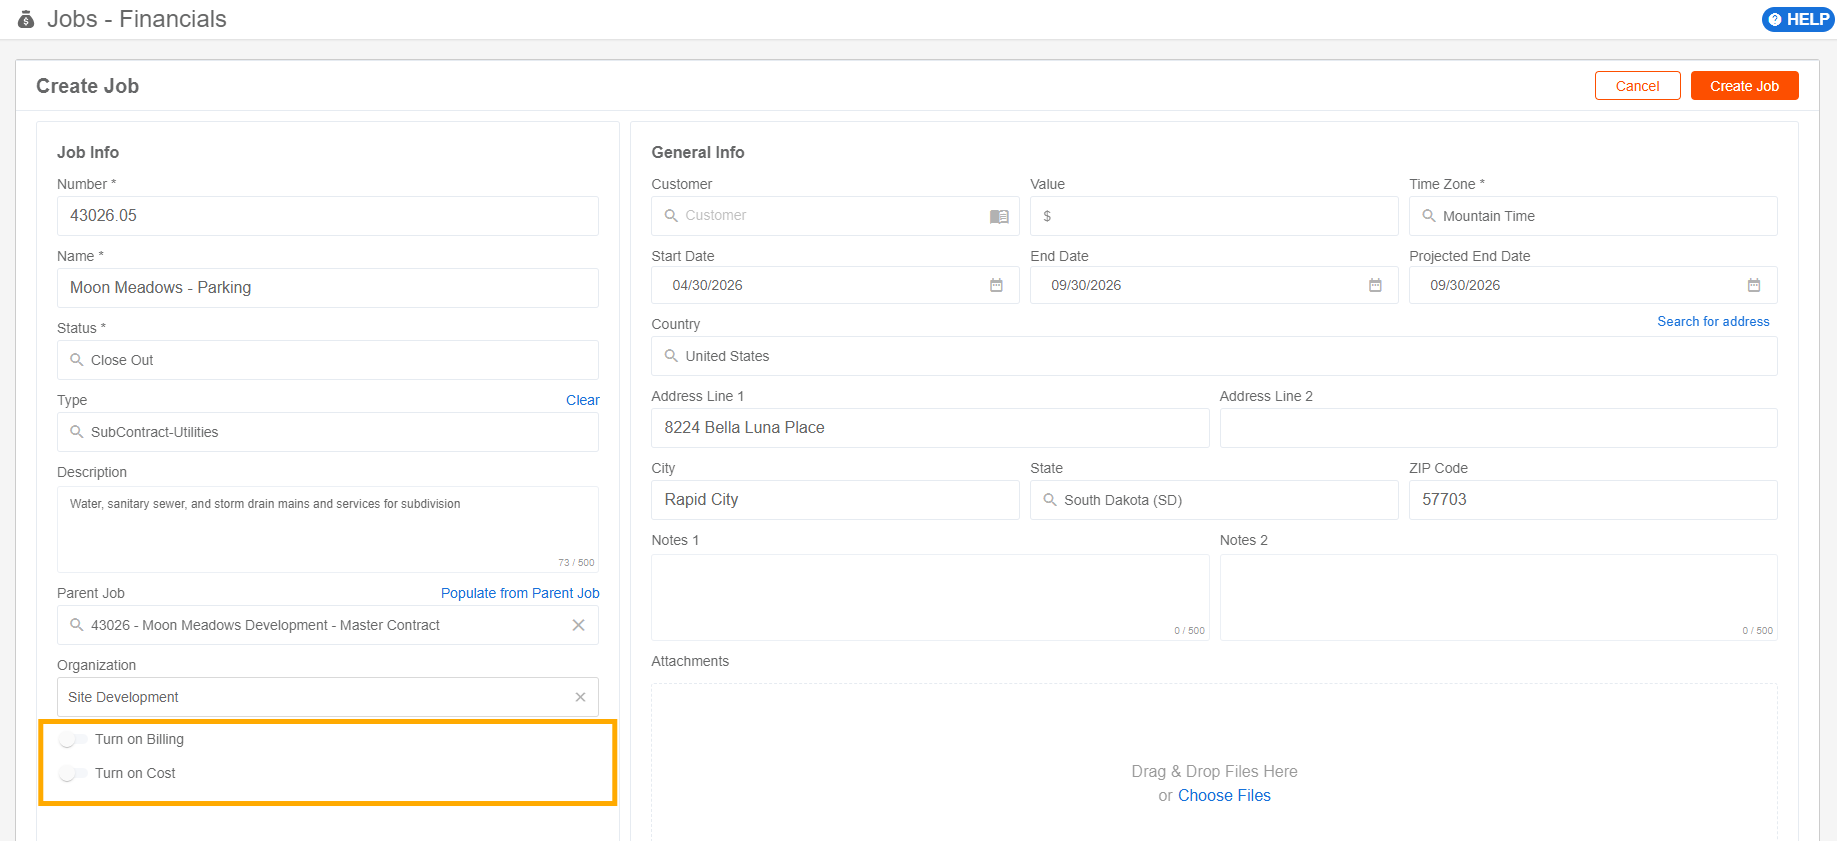Click the Search for address link
Image resolution: width=1837 pixels, height=841 pixels.
coord(1713,321)
